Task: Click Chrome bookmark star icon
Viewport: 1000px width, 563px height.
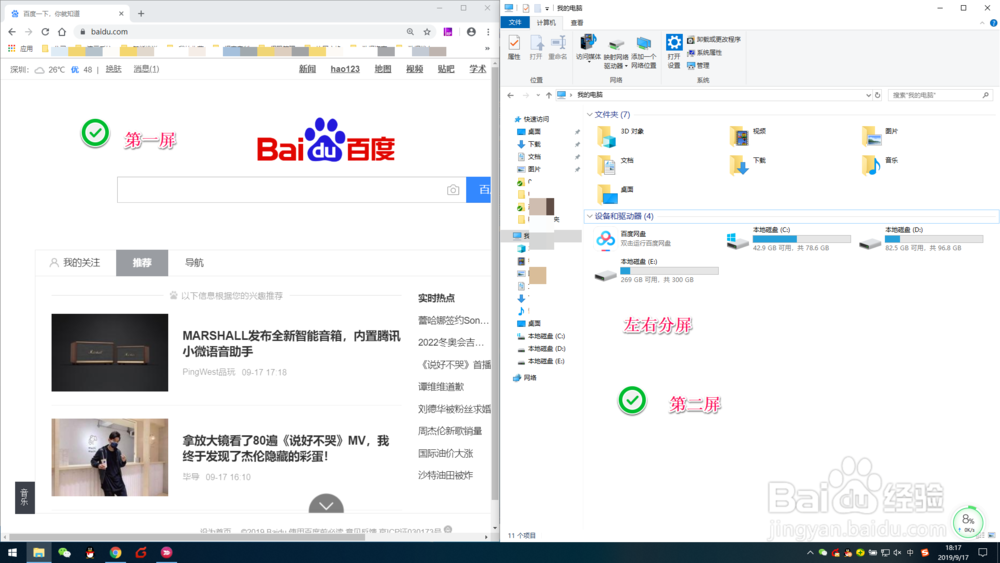Action: 427,32
